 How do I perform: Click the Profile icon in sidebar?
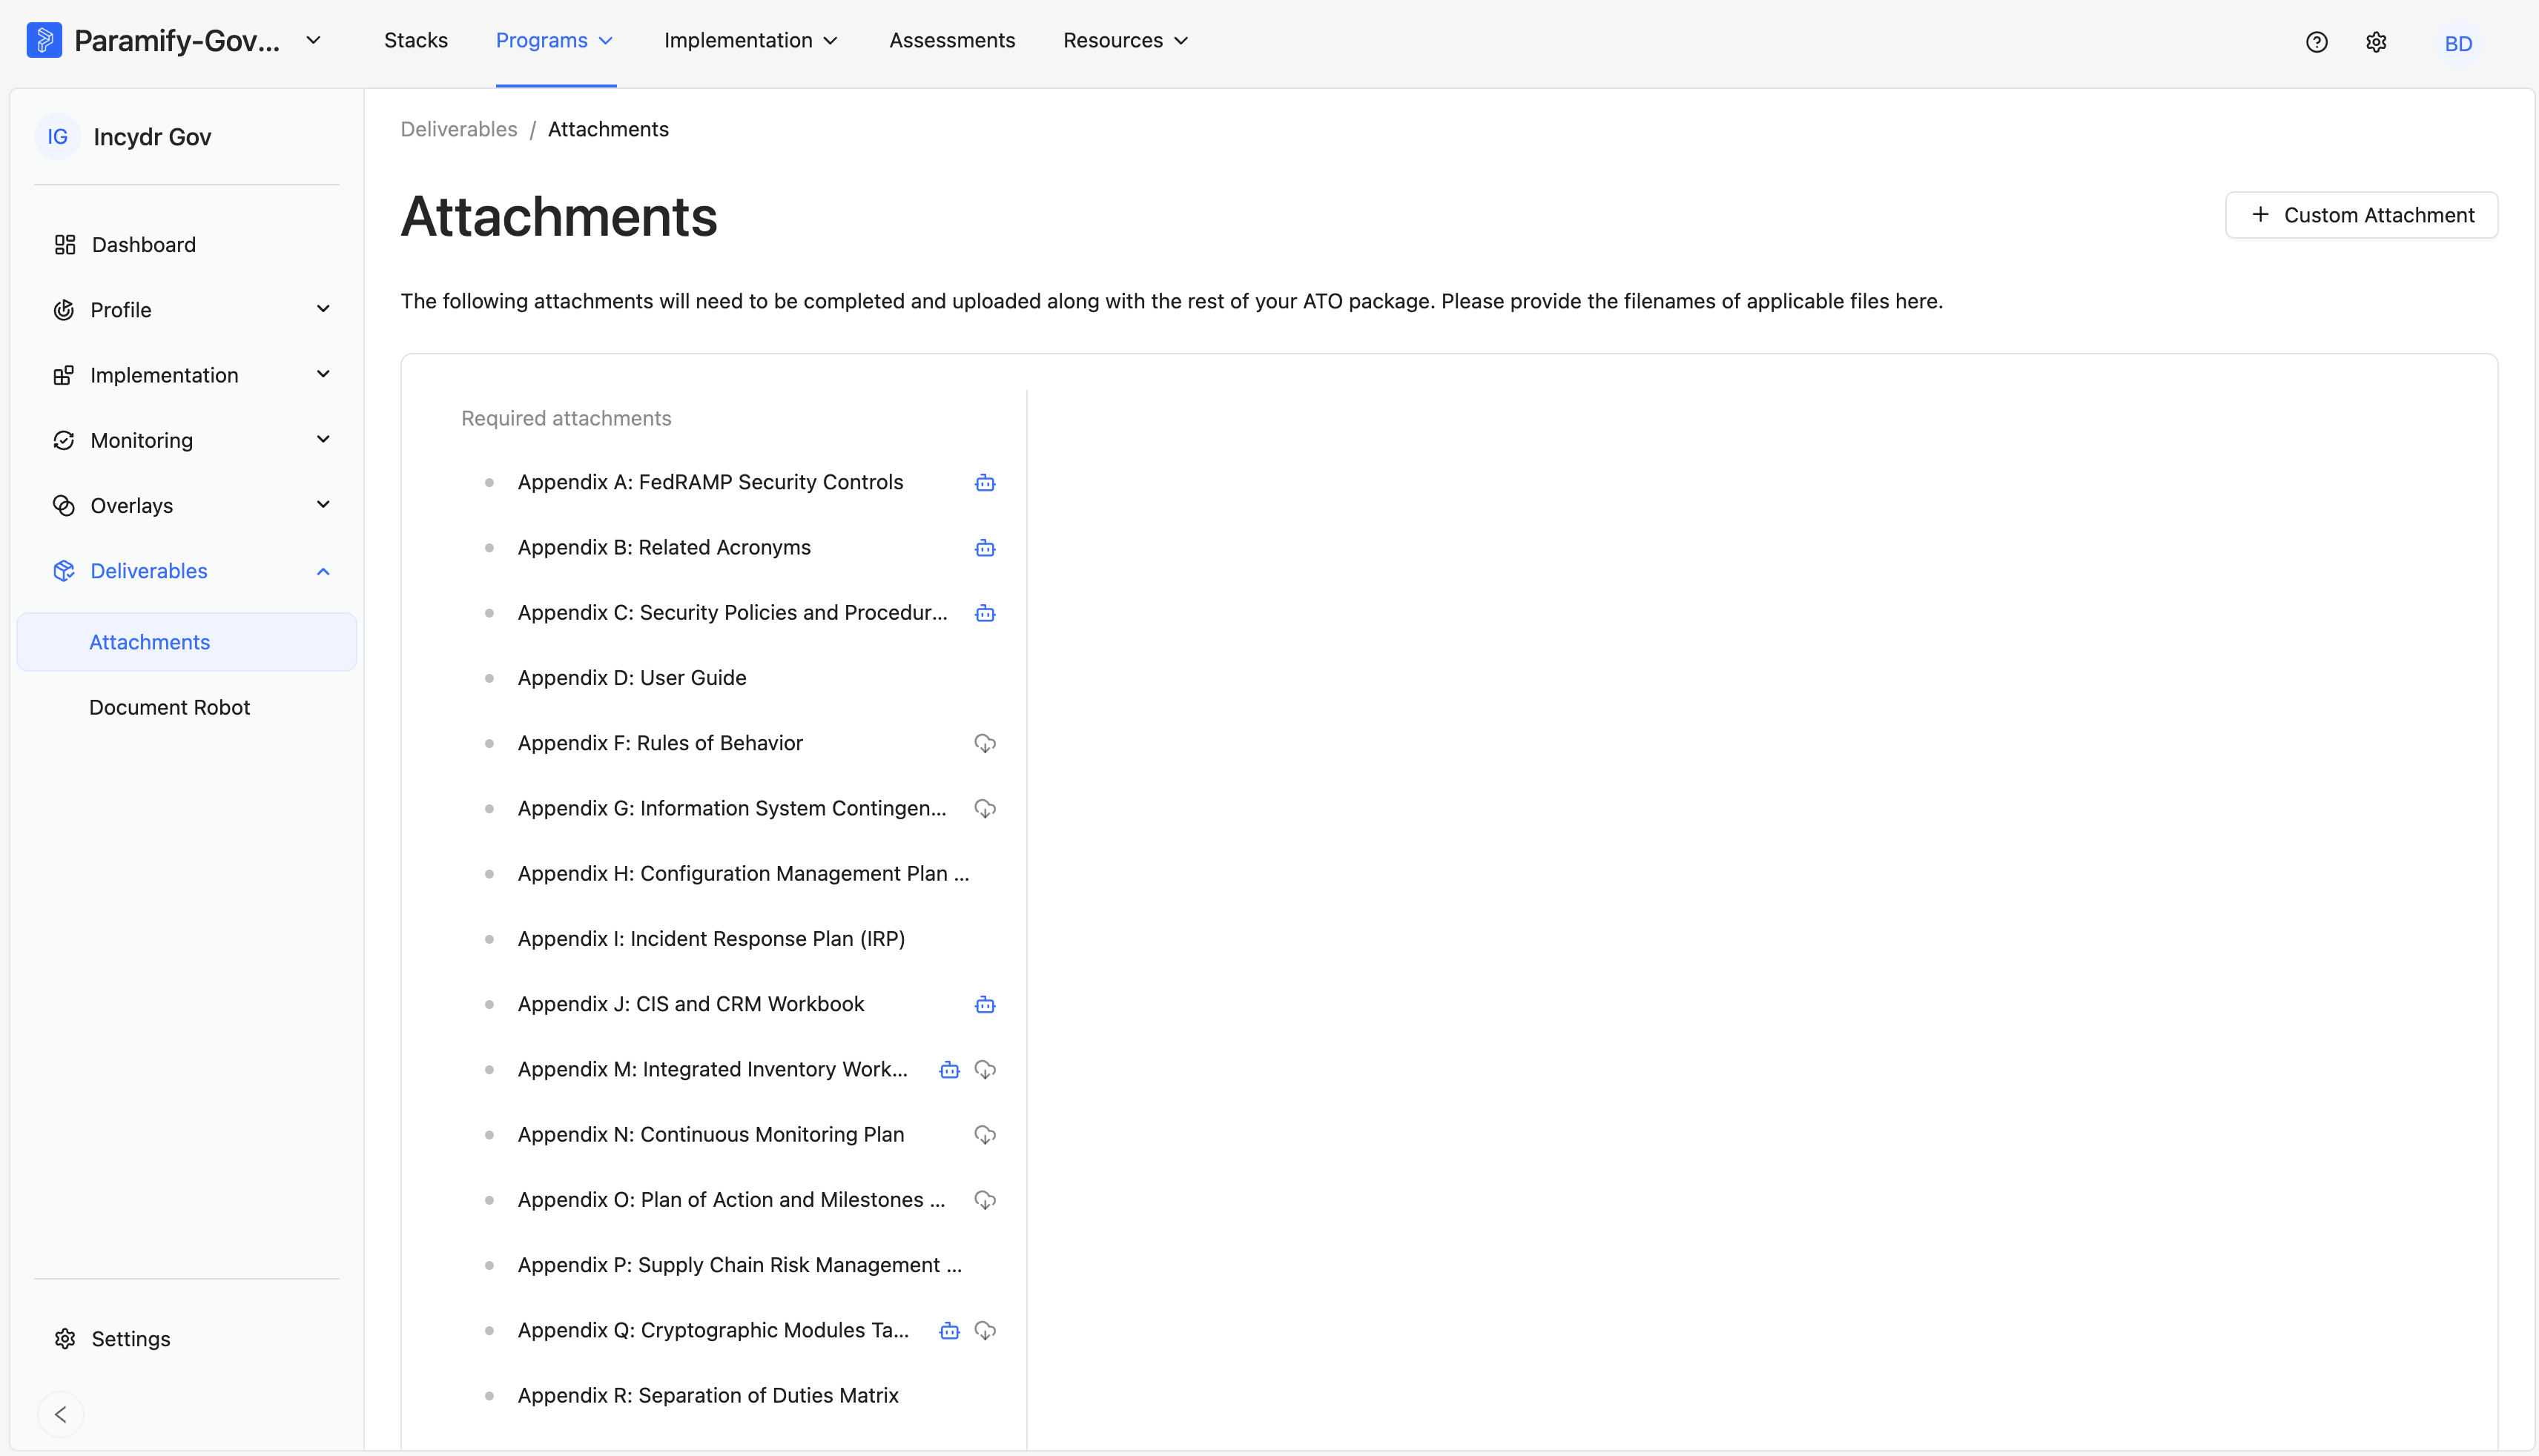[x=64, y=310]
